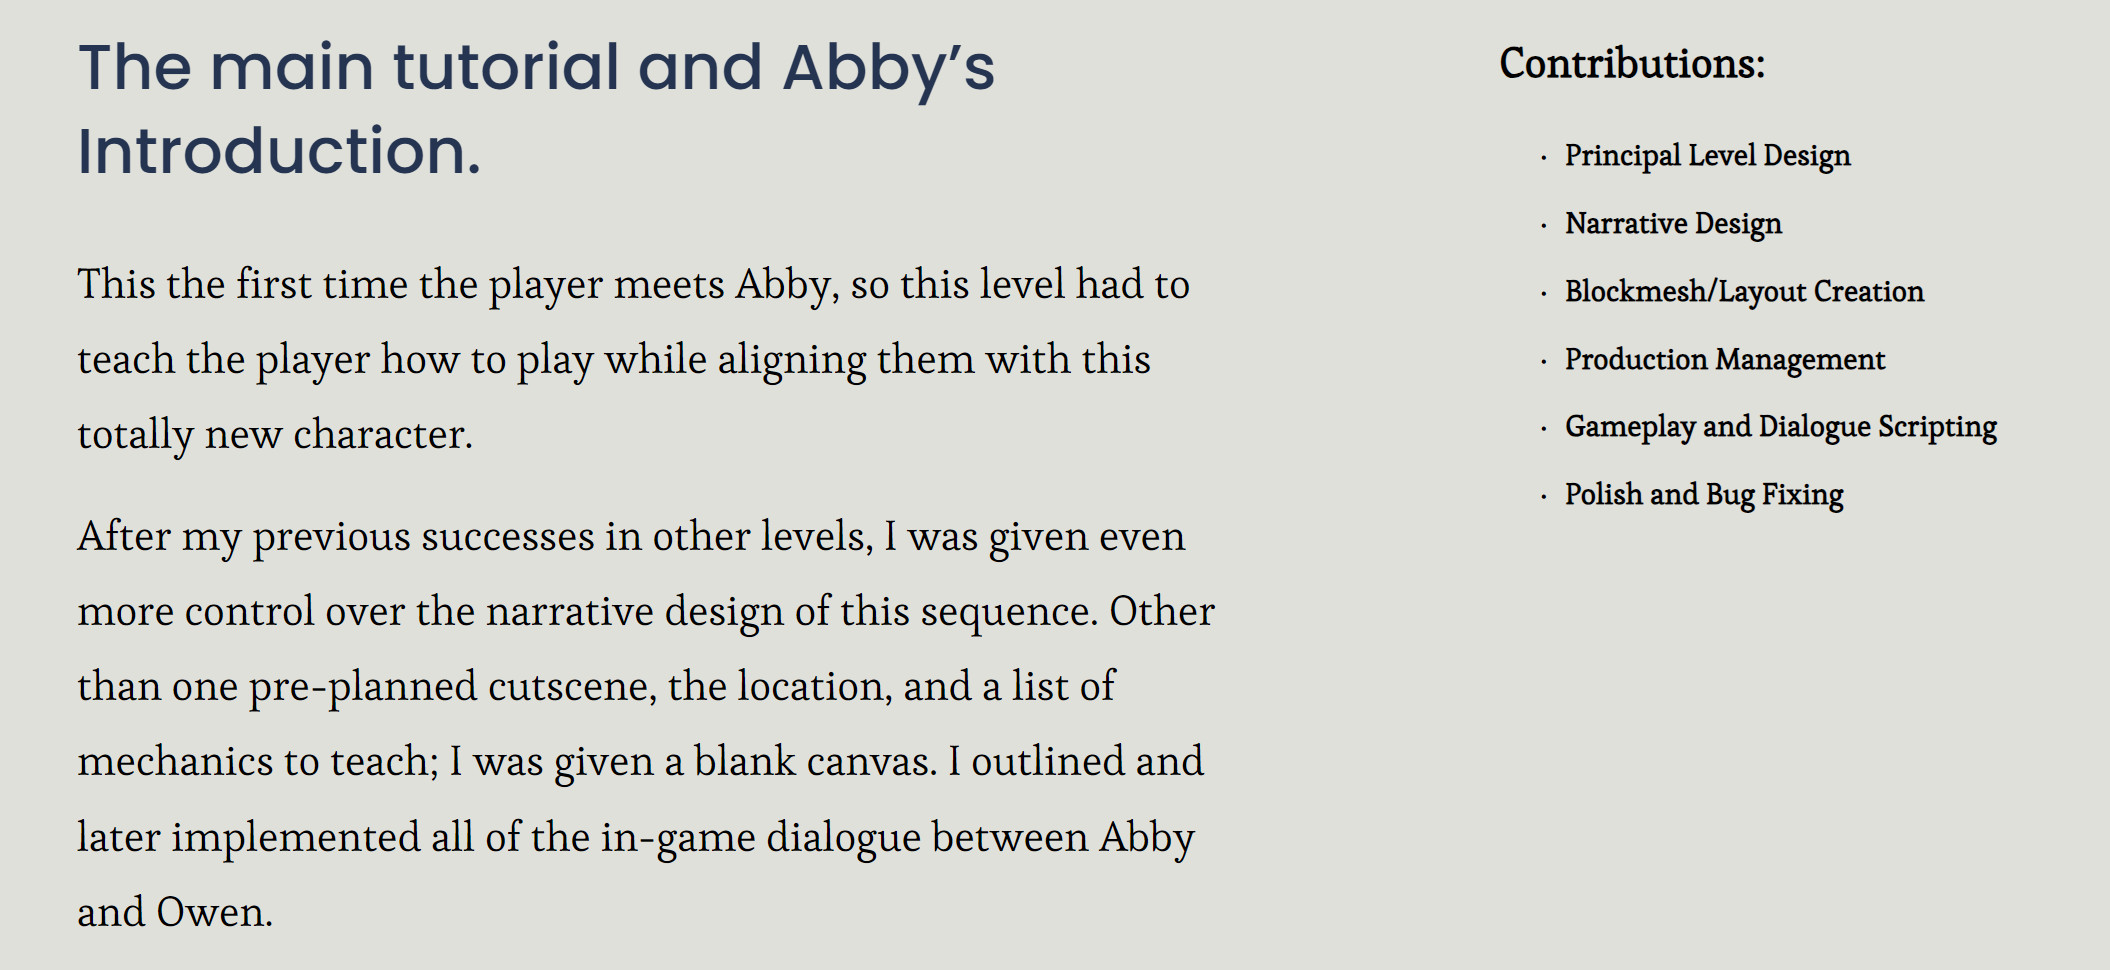The width and height of the screenshot is (2110, 970).
Task: Click the 'Contributions:' heading
Action: (1632, 64)
